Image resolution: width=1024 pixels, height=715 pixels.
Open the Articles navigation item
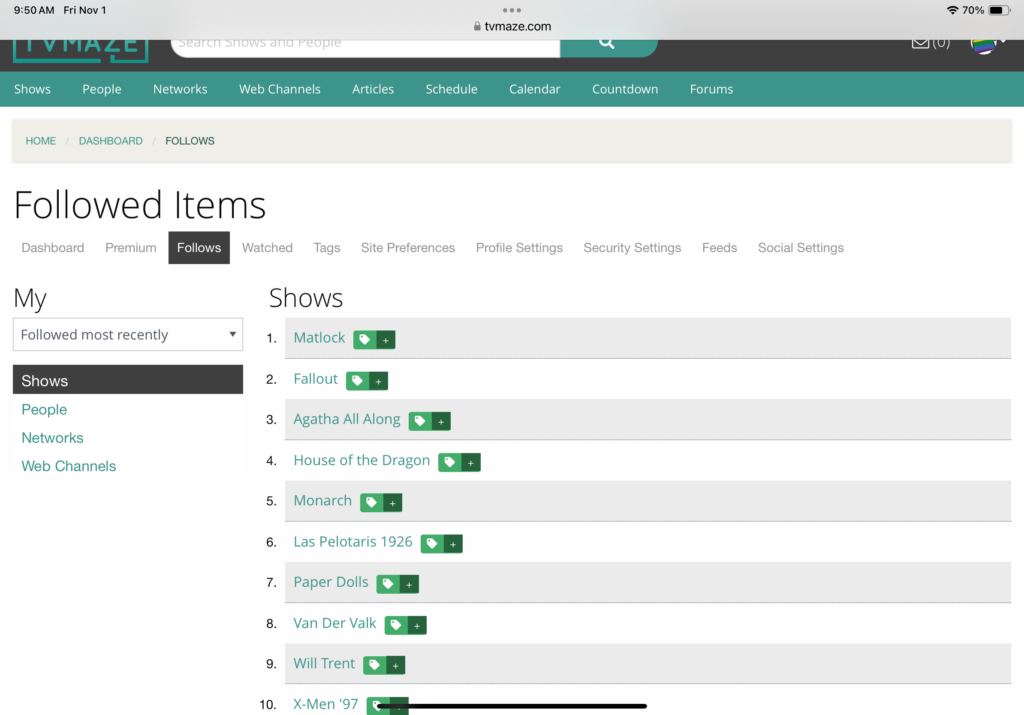pyautogui.click(x=373, y=89)
